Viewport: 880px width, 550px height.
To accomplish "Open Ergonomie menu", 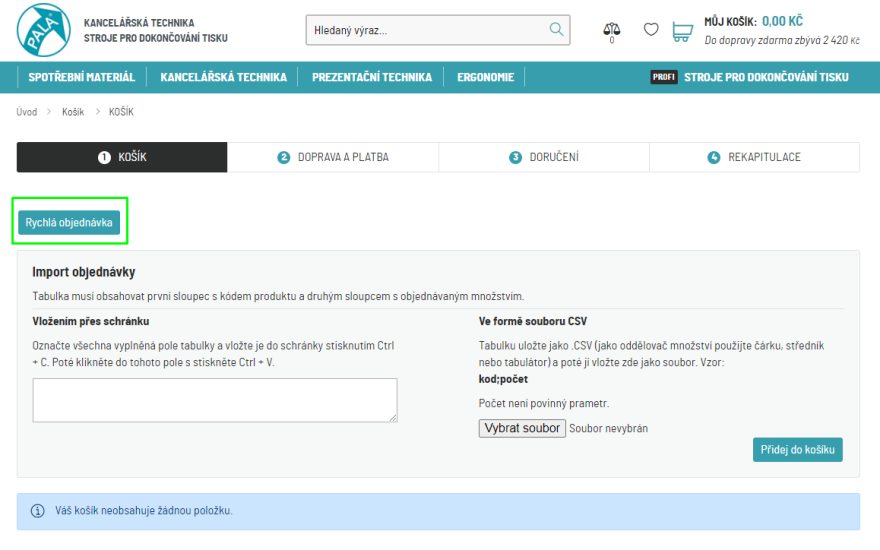I will coord(485,77).
